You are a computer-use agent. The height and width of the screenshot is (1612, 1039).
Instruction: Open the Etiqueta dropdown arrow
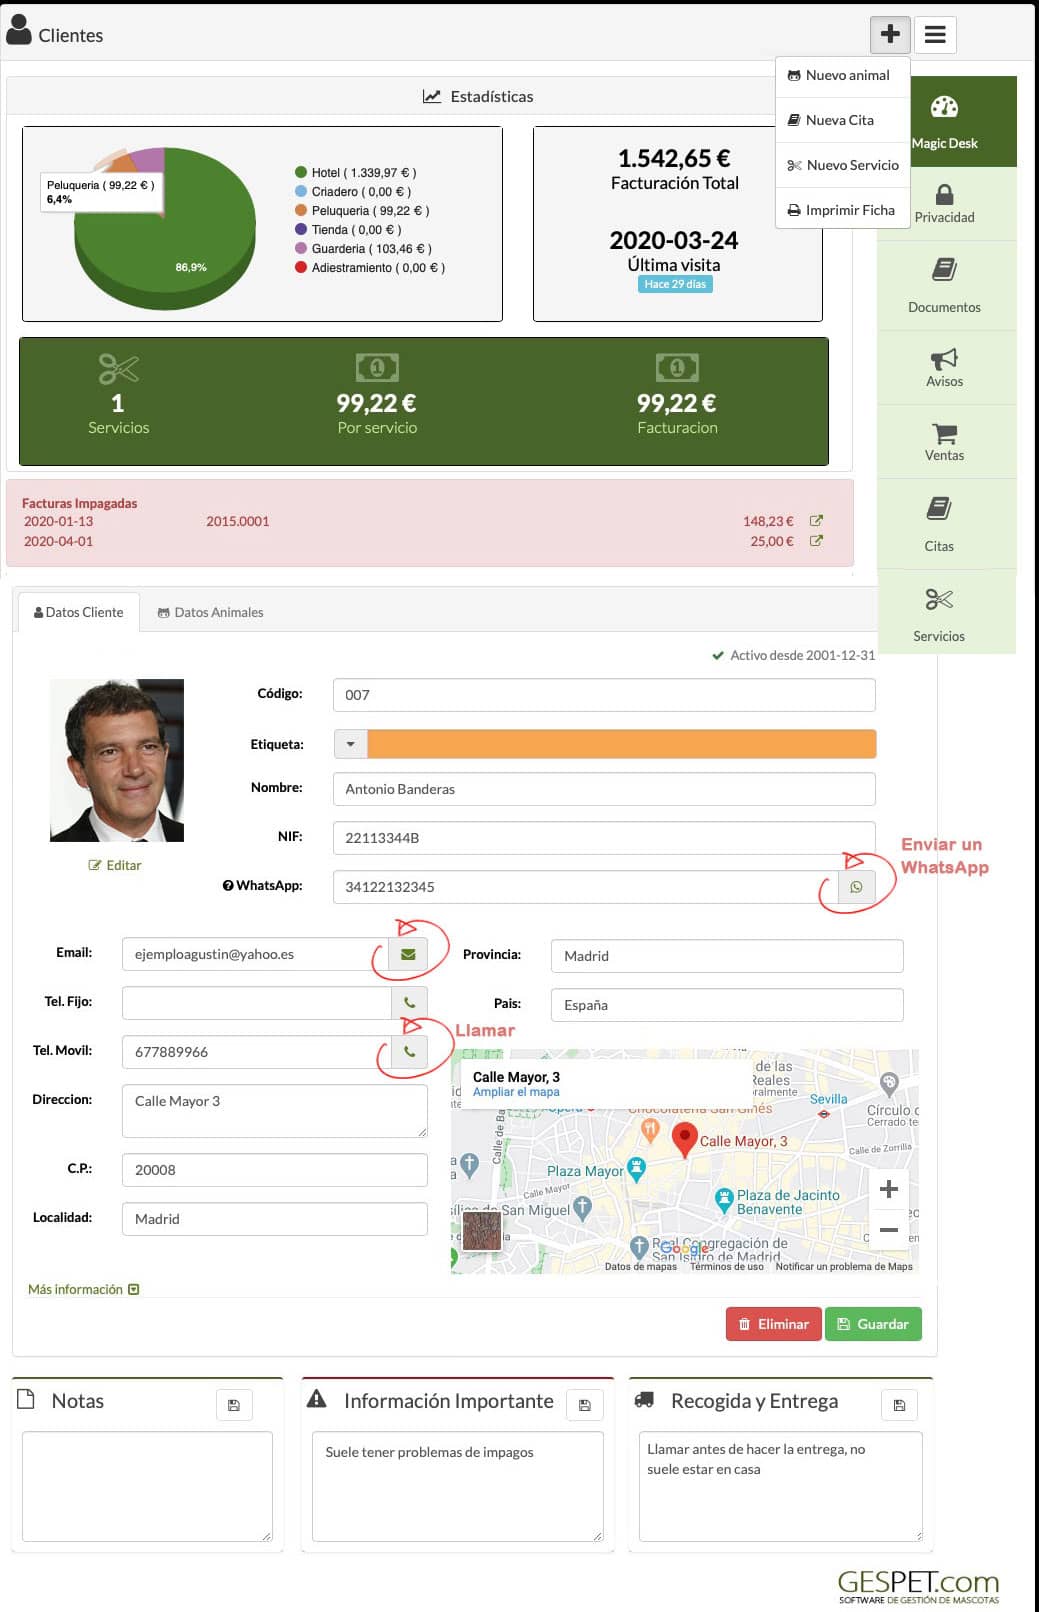click(x=350, y=744)
